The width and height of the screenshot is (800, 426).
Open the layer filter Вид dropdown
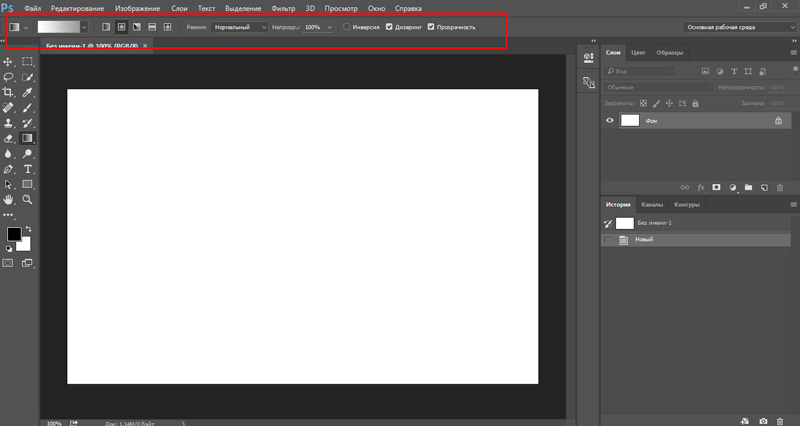639,71
